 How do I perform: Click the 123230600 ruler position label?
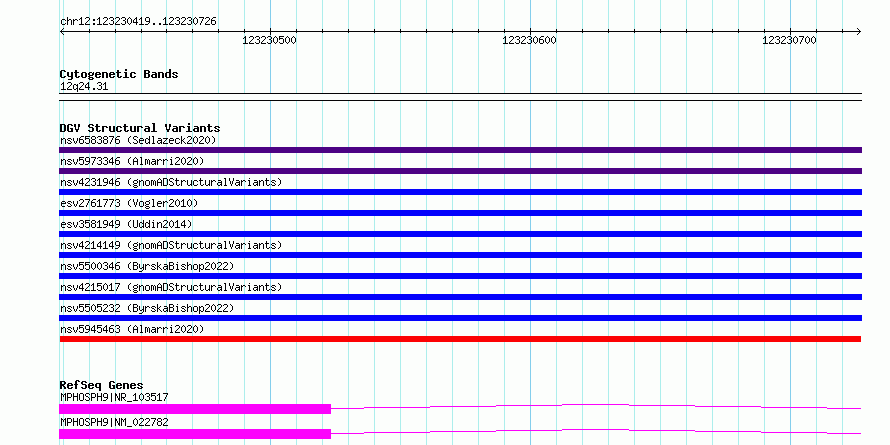[530, 40]
